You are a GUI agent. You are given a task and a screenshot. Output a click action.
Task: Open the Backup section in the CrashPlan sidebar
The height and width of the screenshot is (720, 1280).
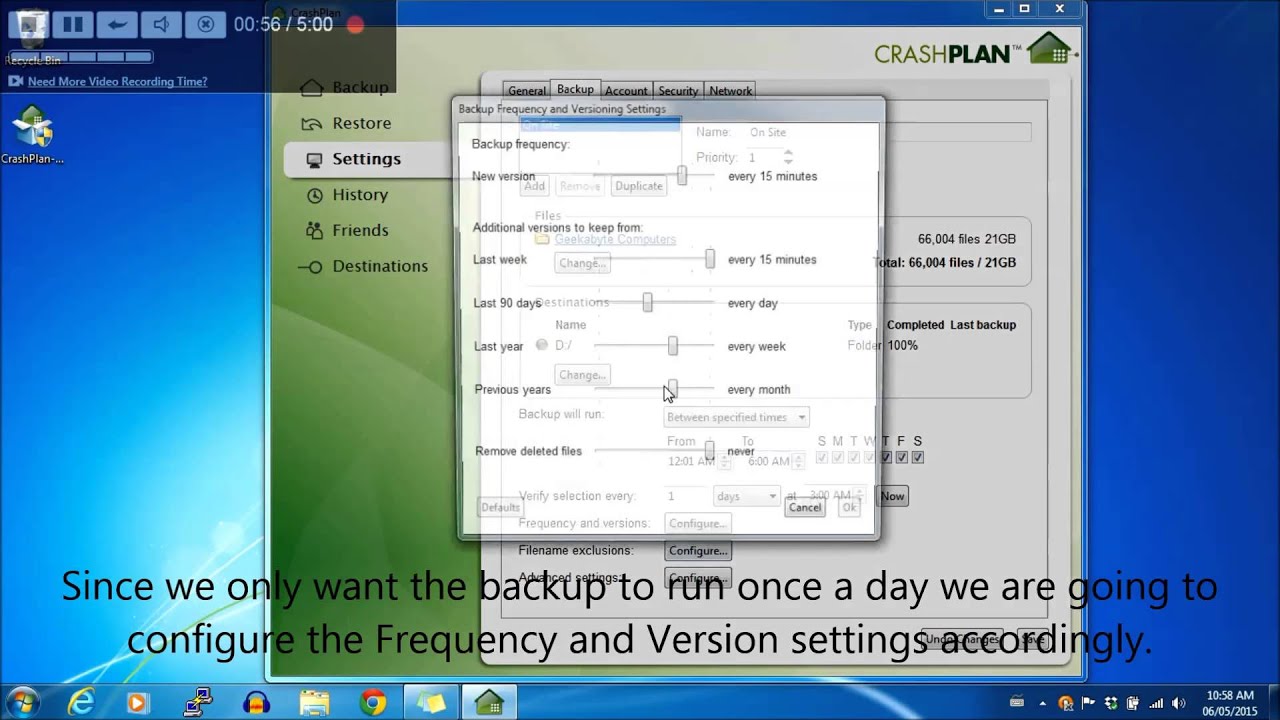pos(346,87)
